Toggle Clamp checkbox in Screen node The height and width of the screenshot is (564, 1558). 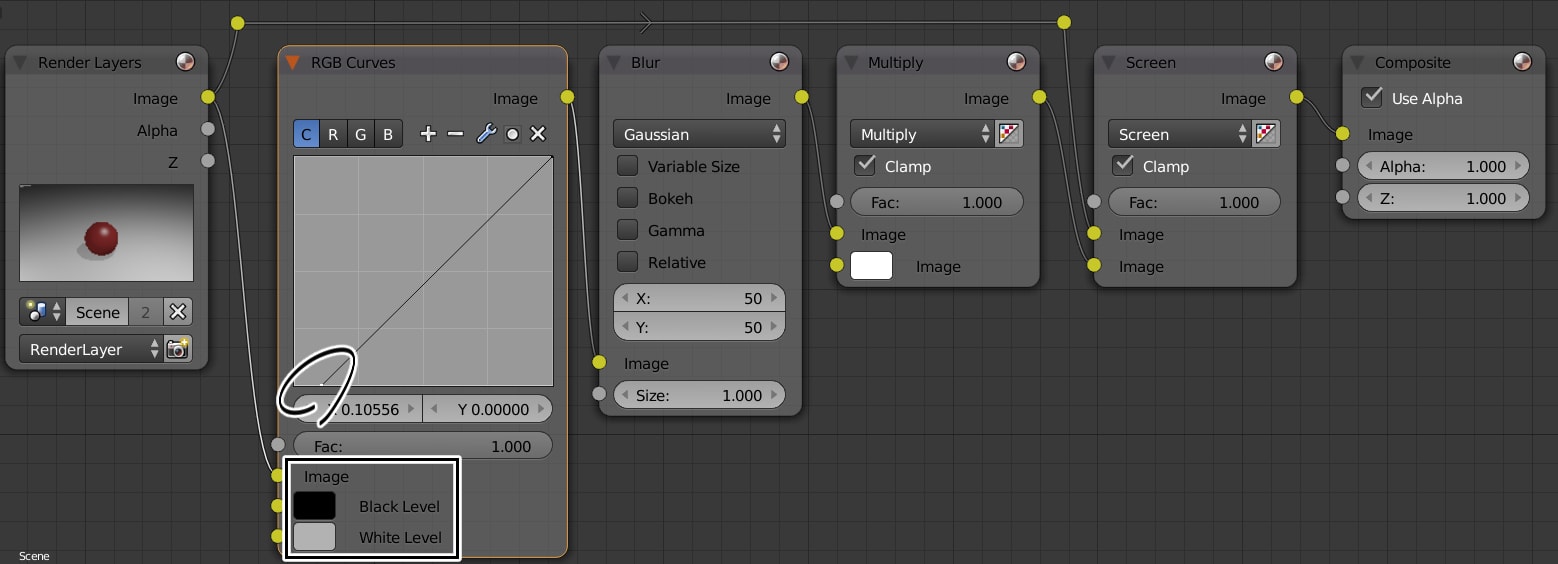(x=1123, y=165)
